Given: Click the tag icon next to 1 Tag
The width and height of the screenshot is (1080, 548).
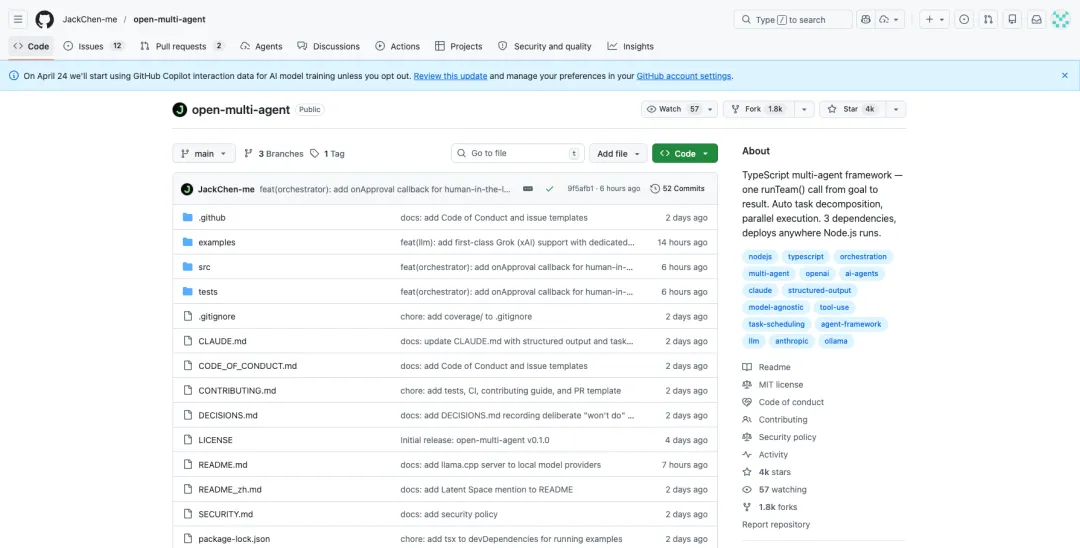Looking at the screenshot, I should pyautogui.click(x=315, y=154).
